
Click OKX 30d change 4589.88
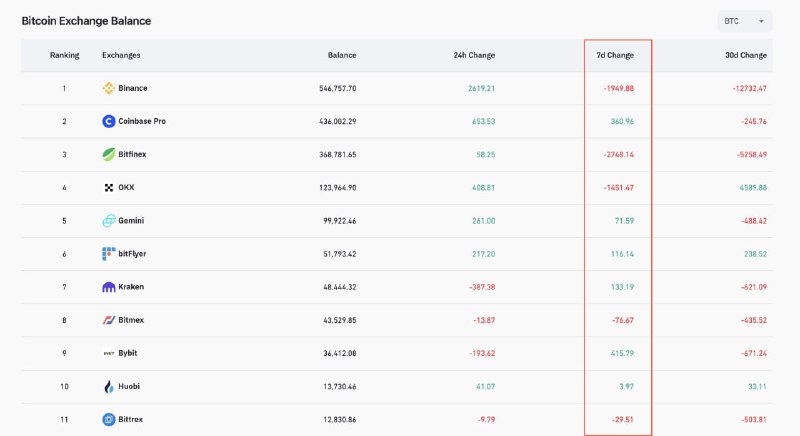[753, 188]
